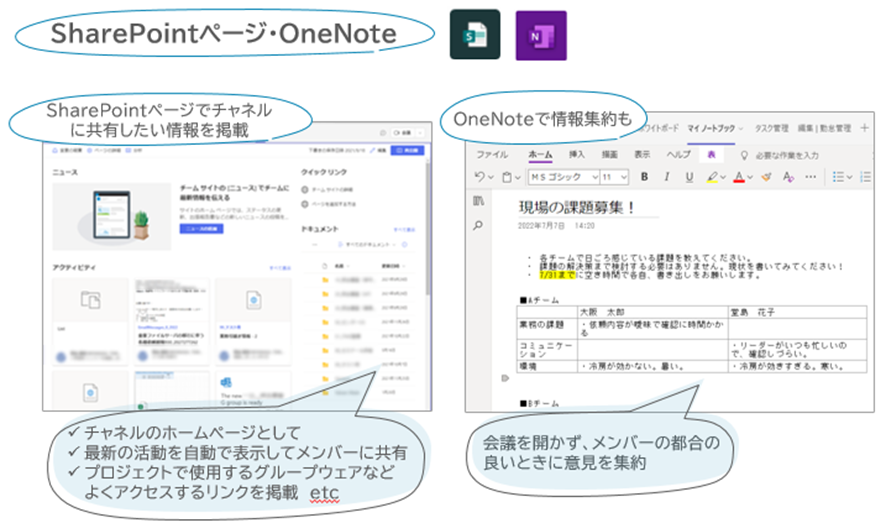Apply the yellow highlighter pen
Viewport: 886px width, 523px height.
click(712, 177)
